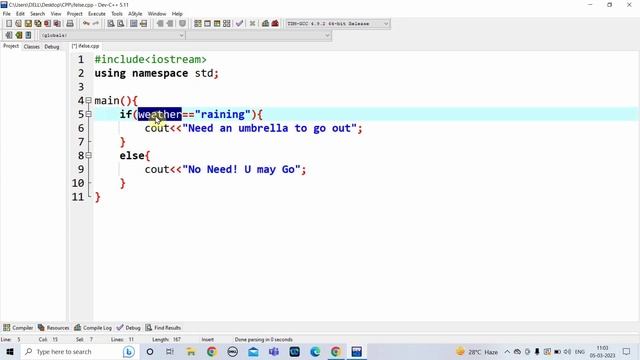Save the current file via toolbar
This screenshot has height=360, width=640.
click(x=28, y=24)
